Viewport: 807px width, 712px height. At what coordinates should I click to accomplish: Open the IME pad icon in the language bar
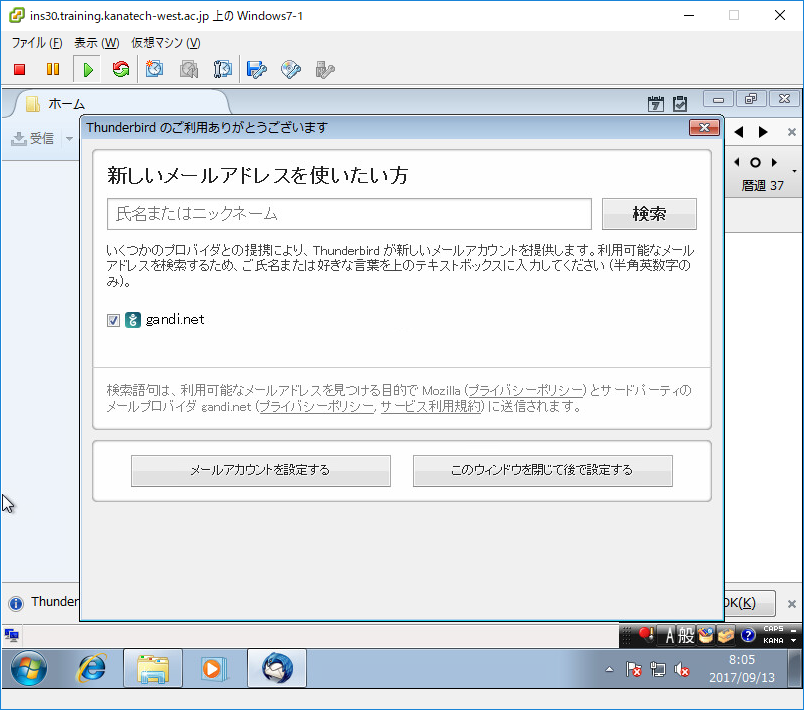coord(706,636)
